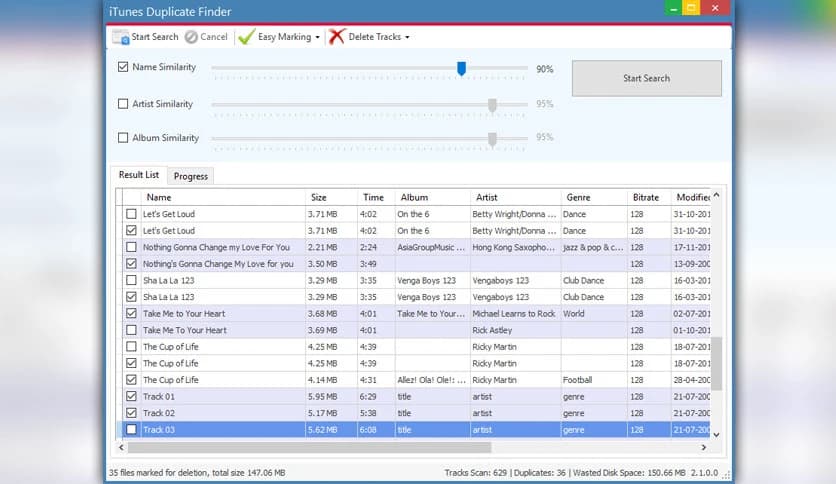Click the Artist Similarity slider handle
Image resolution: width=836 pixels, height=484 pixels.
493,105
